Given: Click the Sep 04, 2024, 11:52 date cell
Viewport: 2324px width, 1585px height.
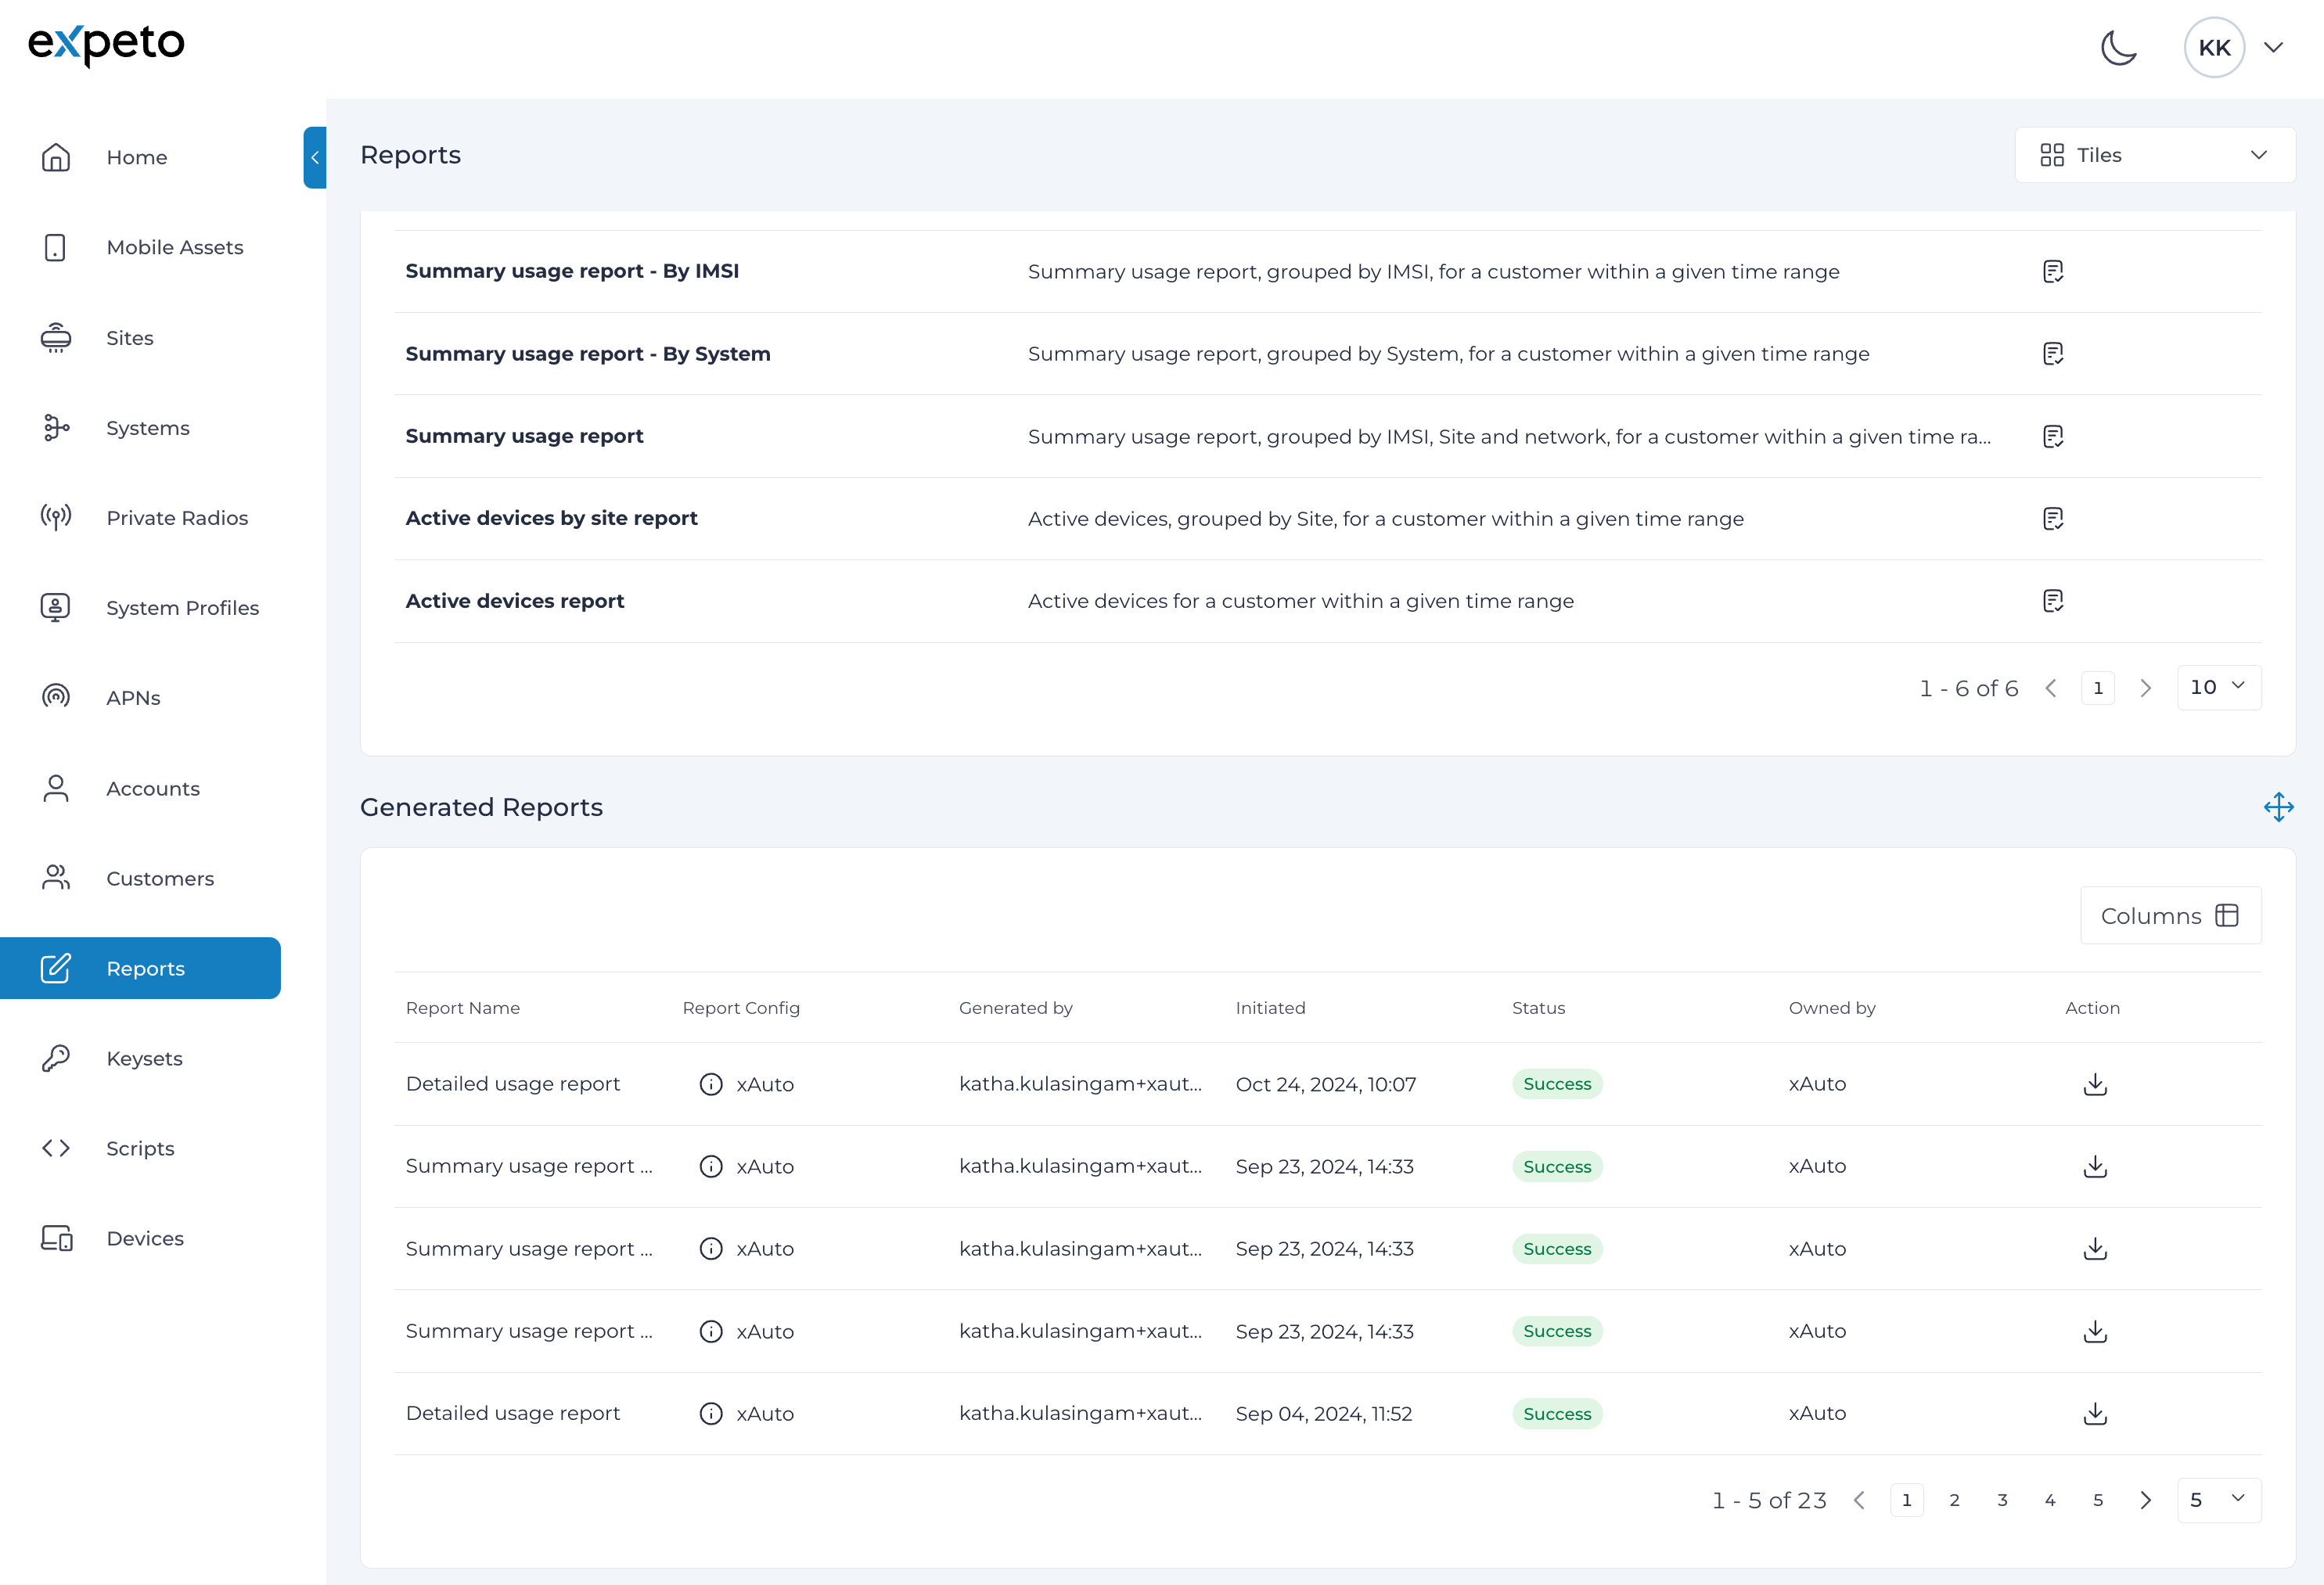Looking at the screenshot, I should (x=1324, y=1414).
